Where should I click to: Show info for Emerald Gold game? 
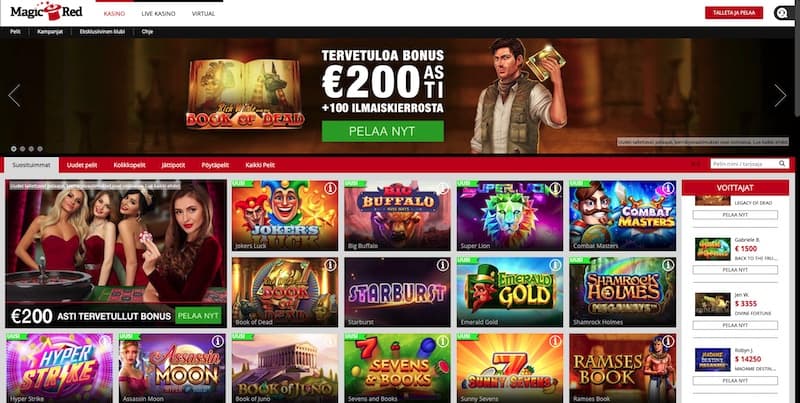pyautogui.click(x=556, y=265)
